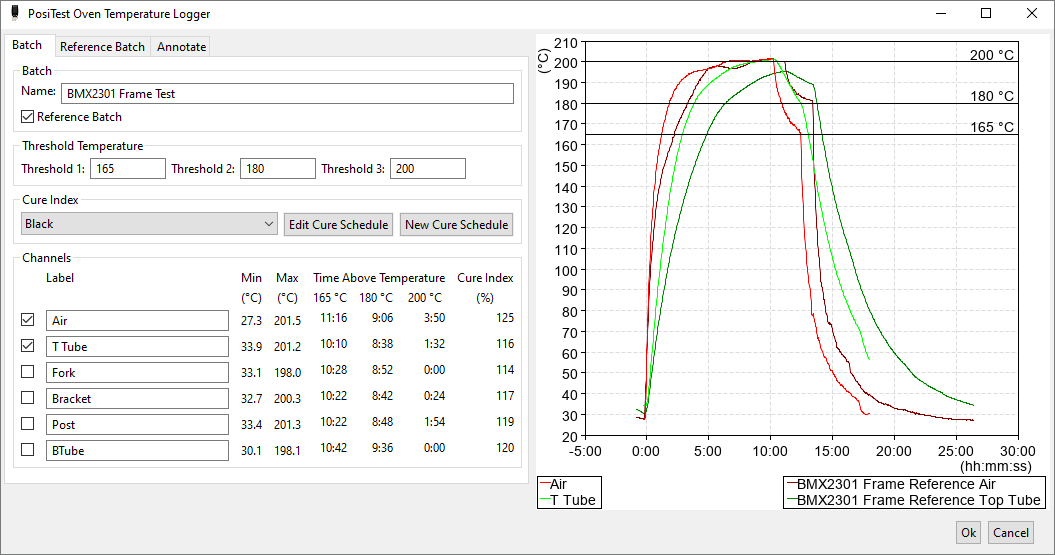Click the BMX2301 Frame Reference Air legend entry
The height and width of the screenshot is (555, 1055).
890,484
